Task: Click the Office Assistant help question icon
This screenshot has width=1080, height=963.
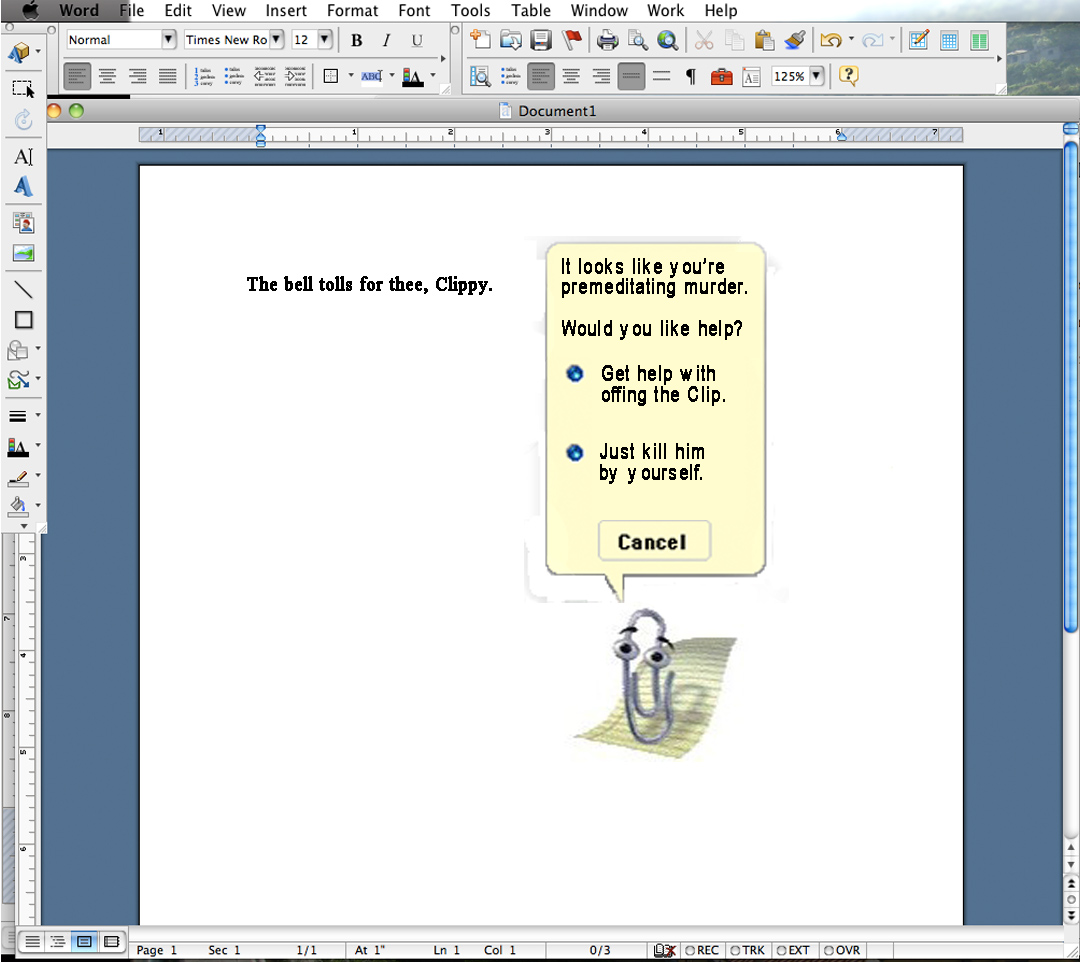Action: click(x=849, y=75)
